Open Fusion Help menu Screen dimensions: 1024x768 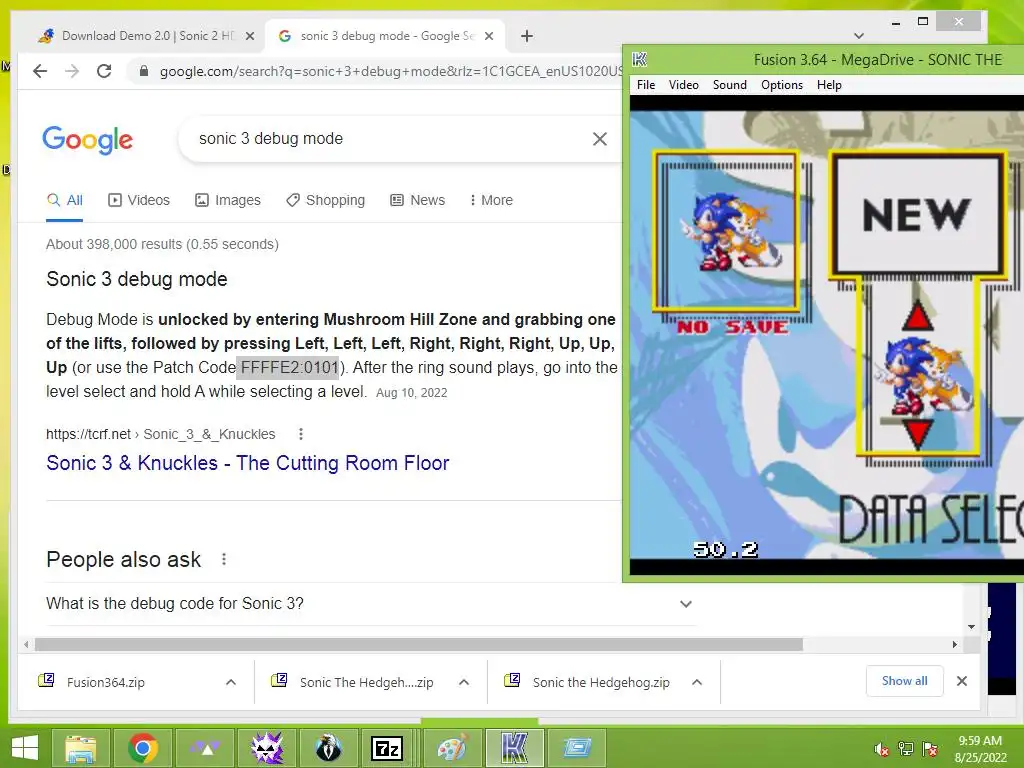click(829, 85)
